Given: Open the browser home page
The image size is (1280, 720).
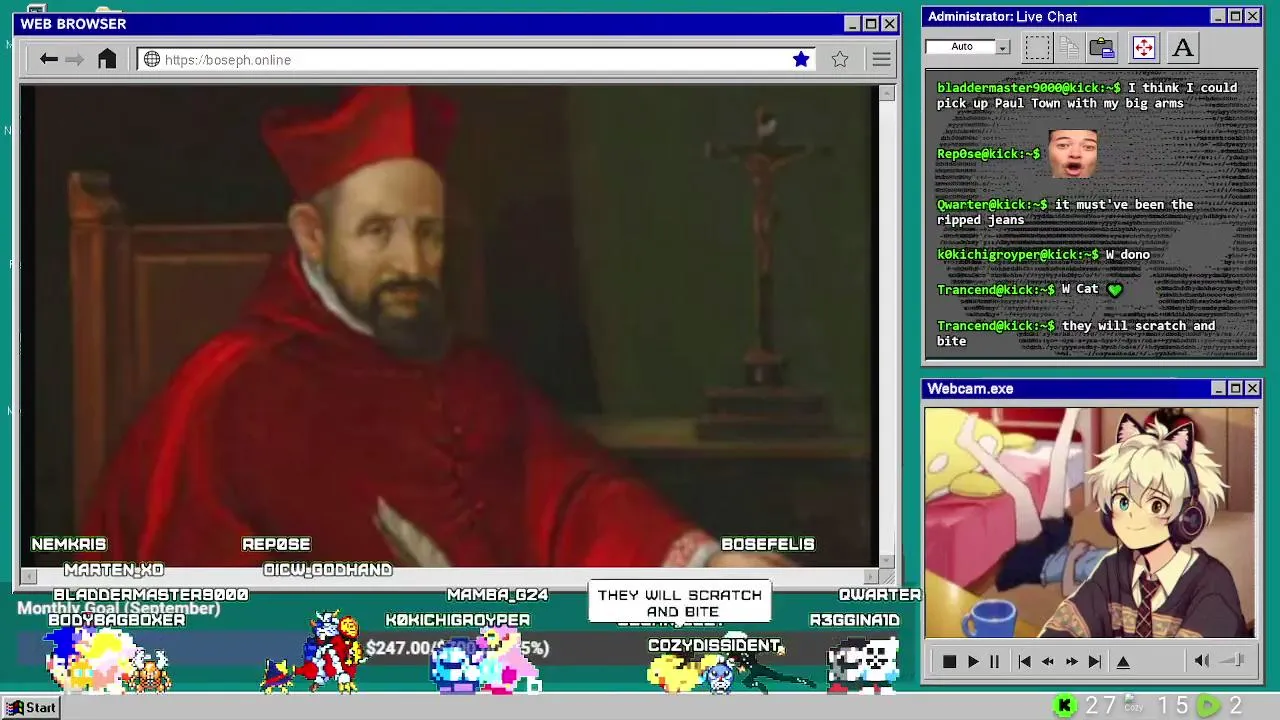Looking at the screenshot, I should pyautogui.click(x=107, y=59).
